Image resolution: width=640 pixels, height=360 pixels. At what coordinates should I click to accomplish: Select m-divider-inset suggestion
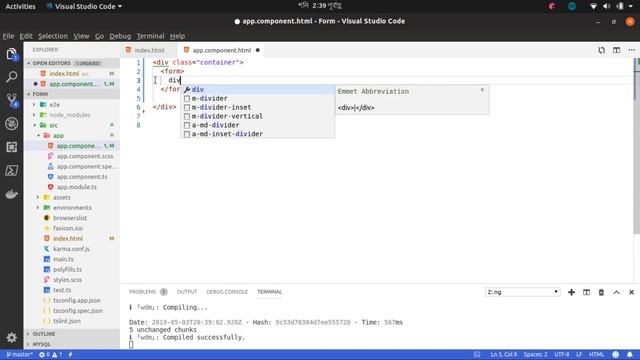[x=258, y=107]
